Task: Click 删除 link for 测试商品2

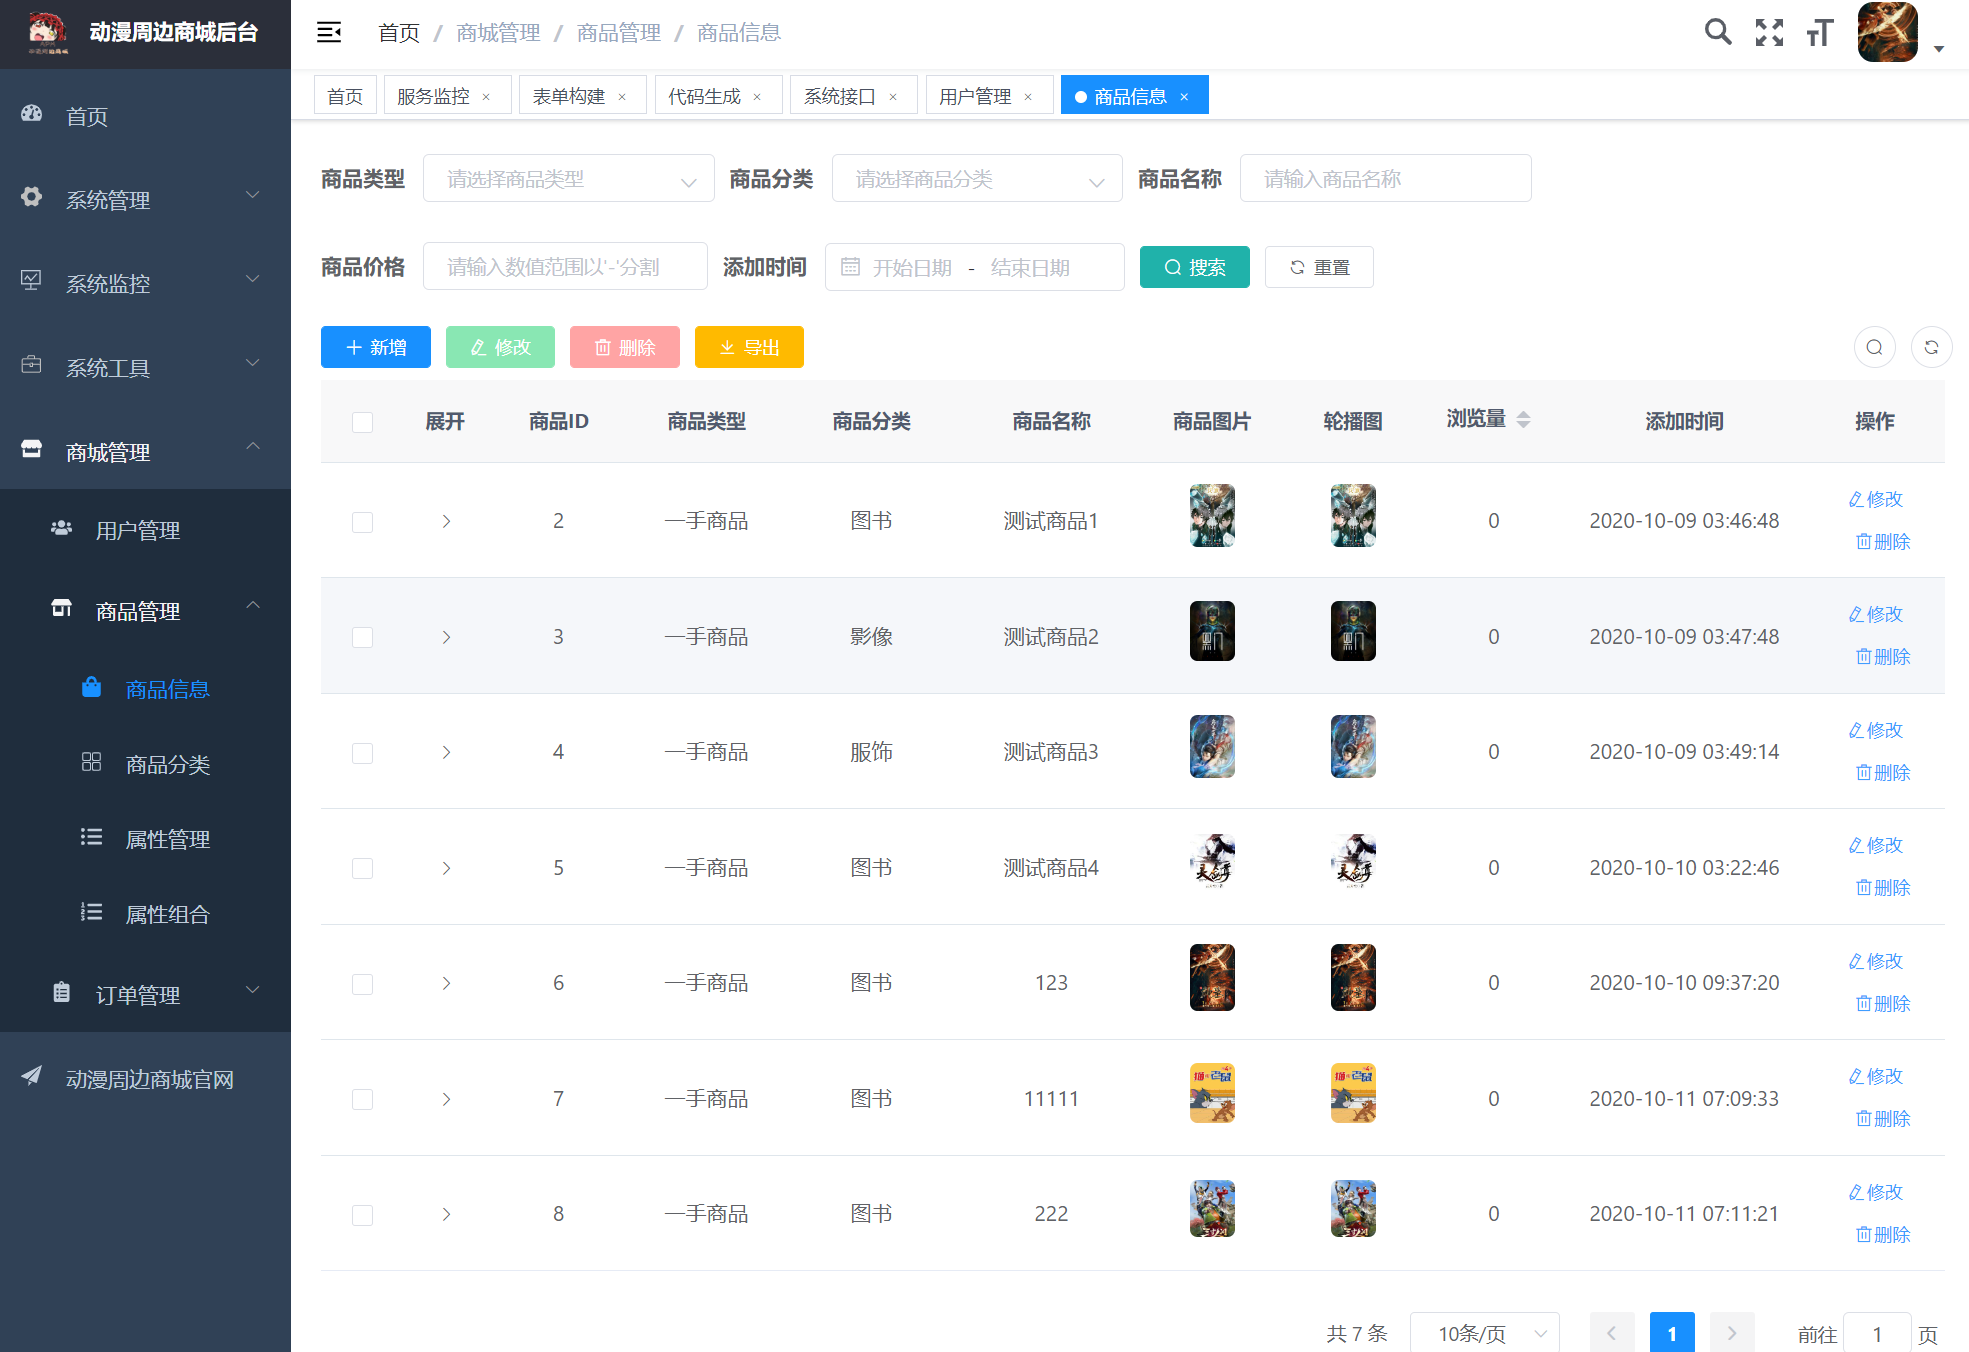Action: coord(1883,657)
